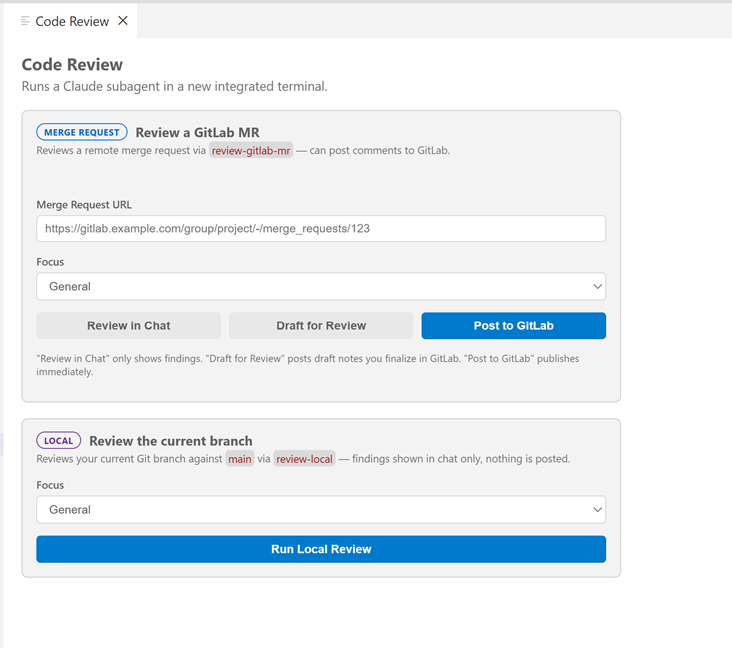
Task: Open the GitLab MR Focus dropdown
Action: [x=321, y=286]
